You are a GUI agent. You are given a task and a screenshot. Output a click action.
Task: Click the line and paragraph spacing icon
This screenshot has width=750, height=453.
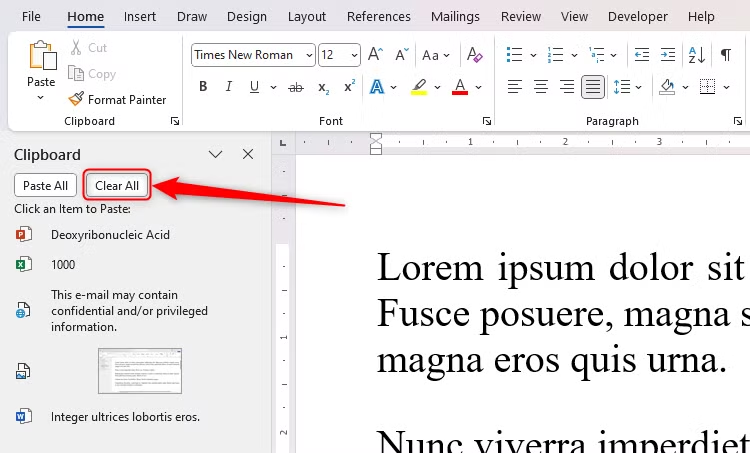[x=622, y=87]
